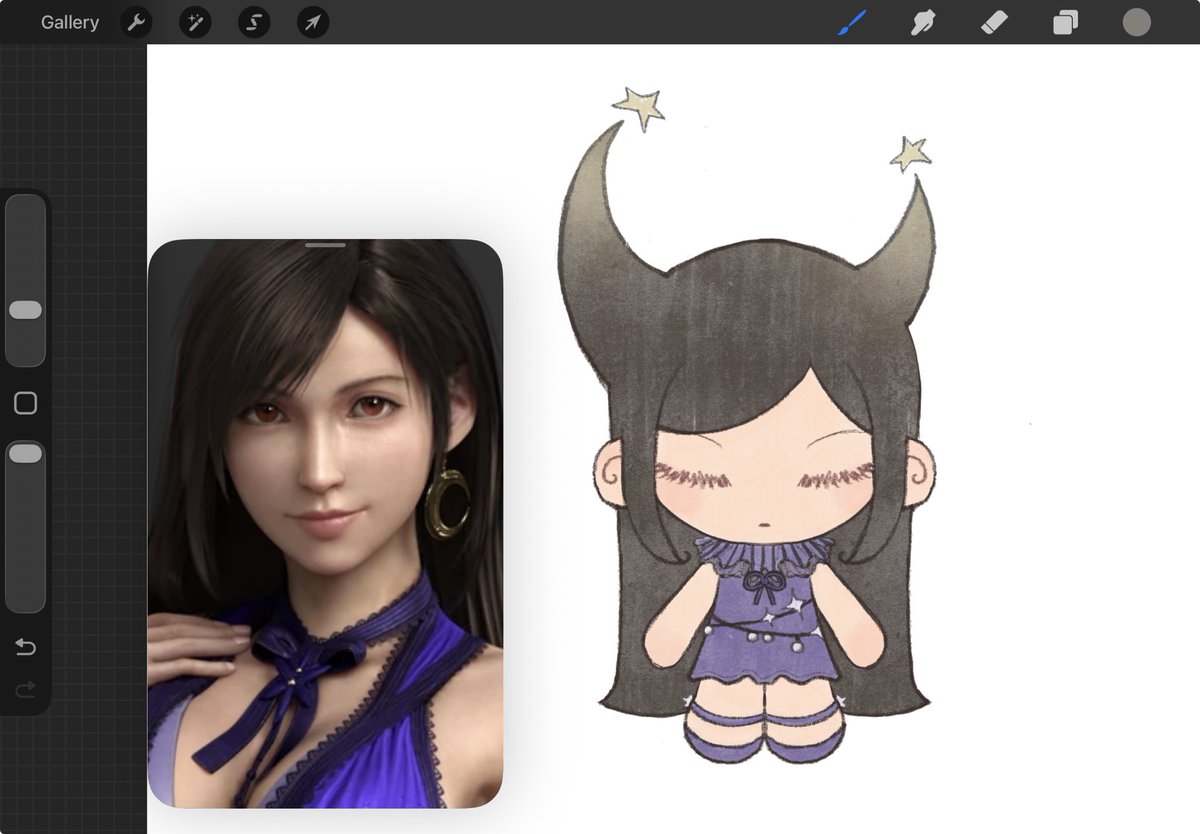Open the Adjustments magic wand menu
Screen dimensions: 1200x834
195,22
